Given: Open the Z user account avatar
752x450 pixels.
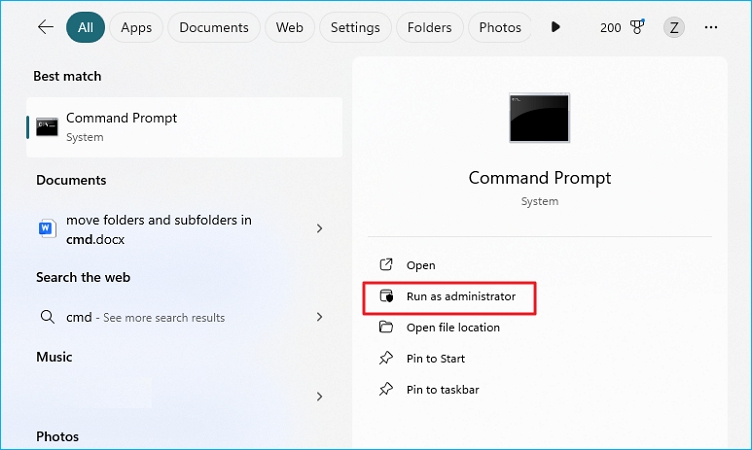Looking at the screenshot, I should click(675, 27).
